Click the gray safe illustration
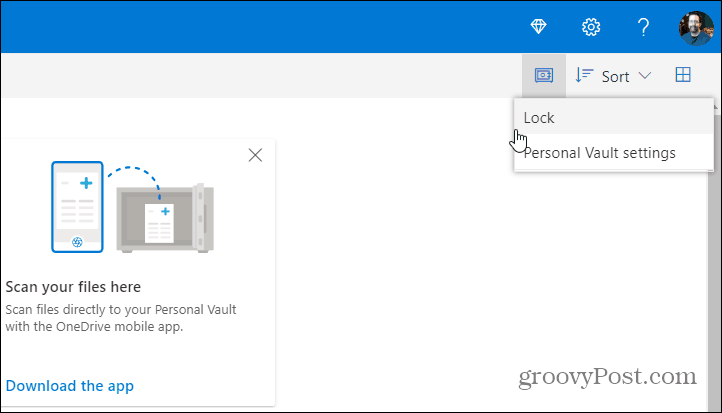 click(x=165, y=218)
